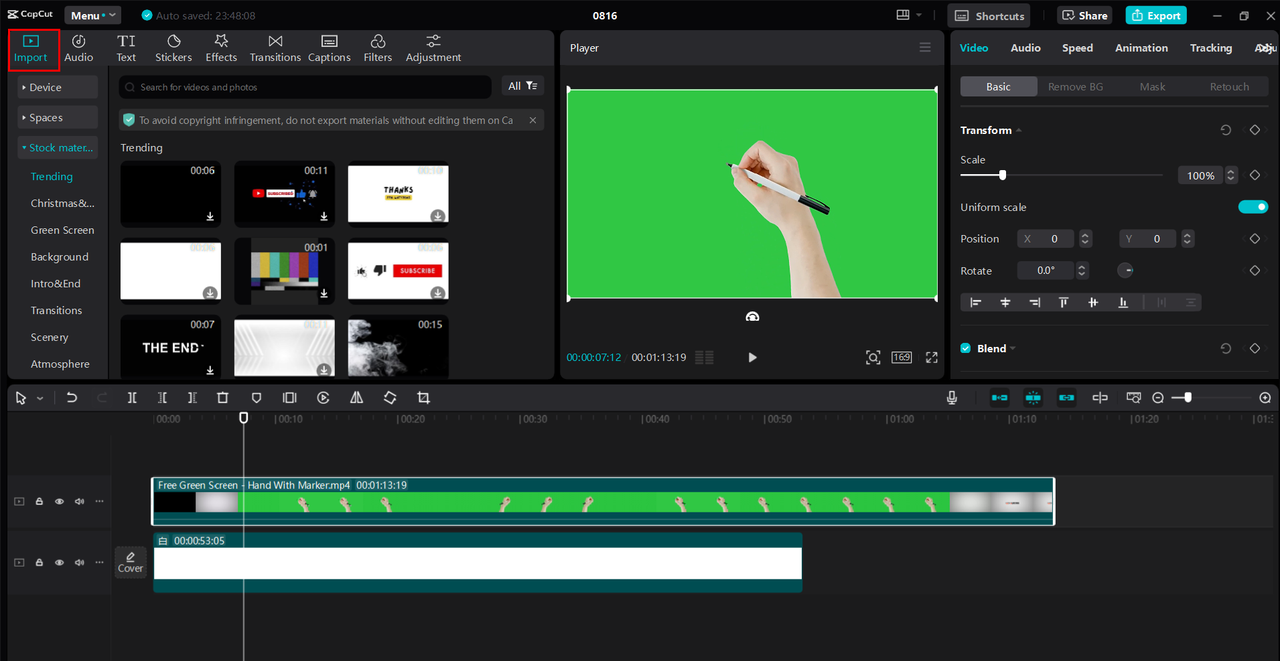Click the Split clip tool
The image size is (1280, 661).
[132, 397]
